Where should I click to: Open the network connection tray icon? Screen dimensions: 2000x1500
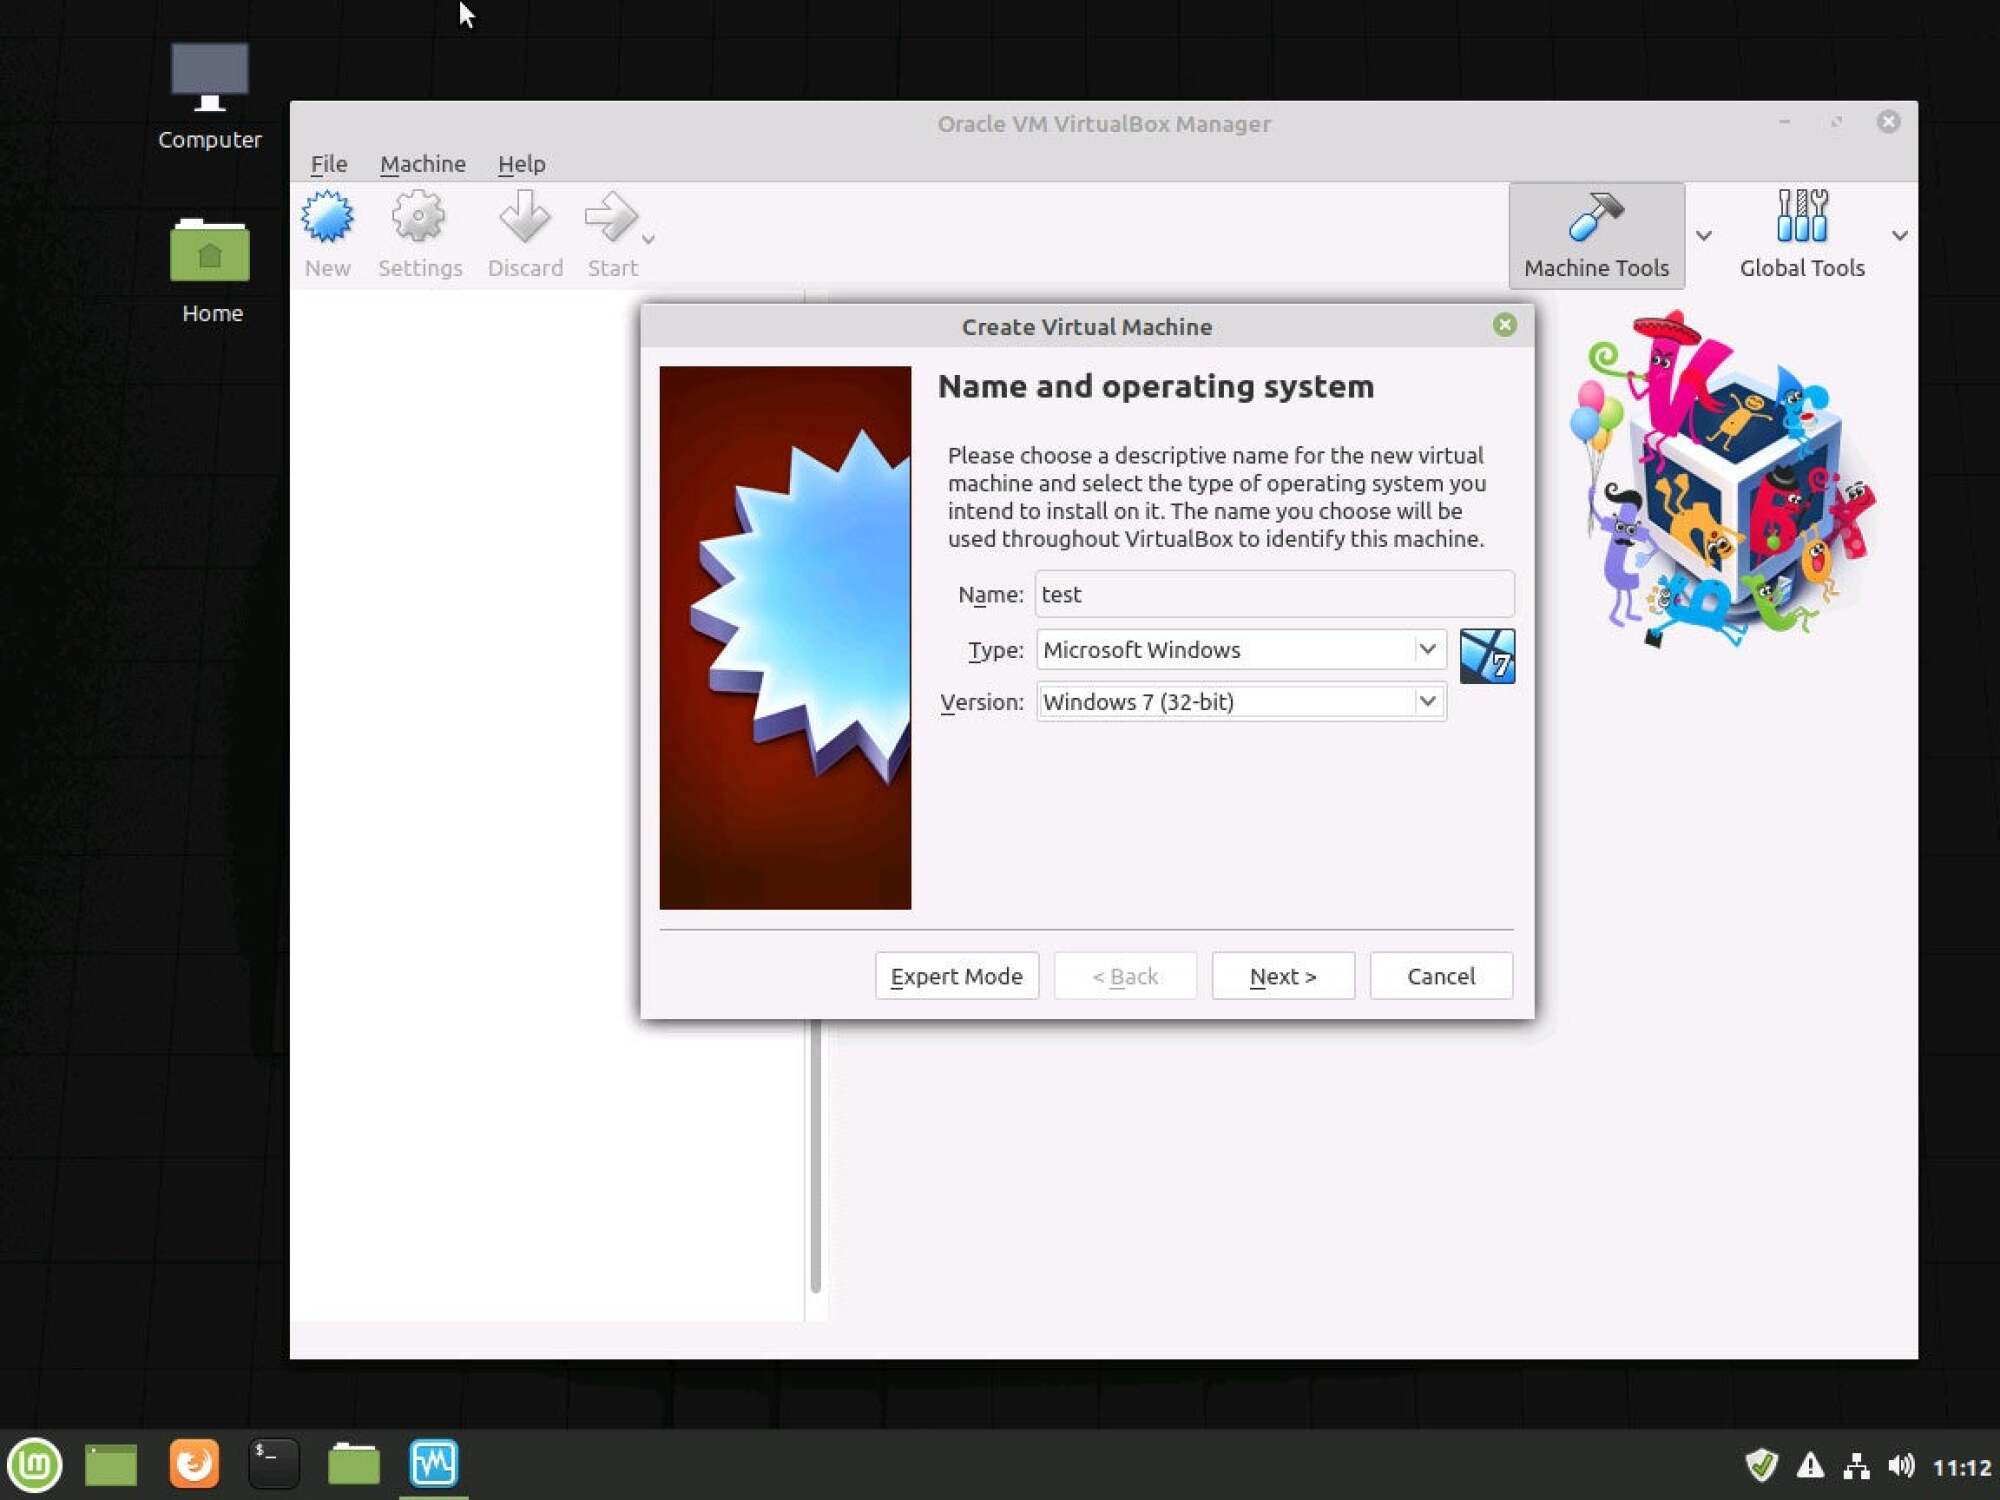pyautogui.click(x=1857, y=1466)
